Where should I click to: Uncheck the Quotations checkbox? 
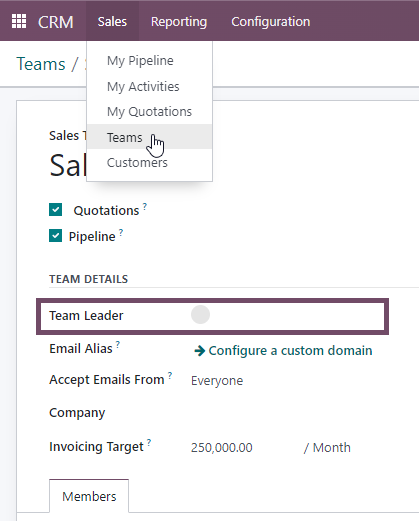pos(55,210)
